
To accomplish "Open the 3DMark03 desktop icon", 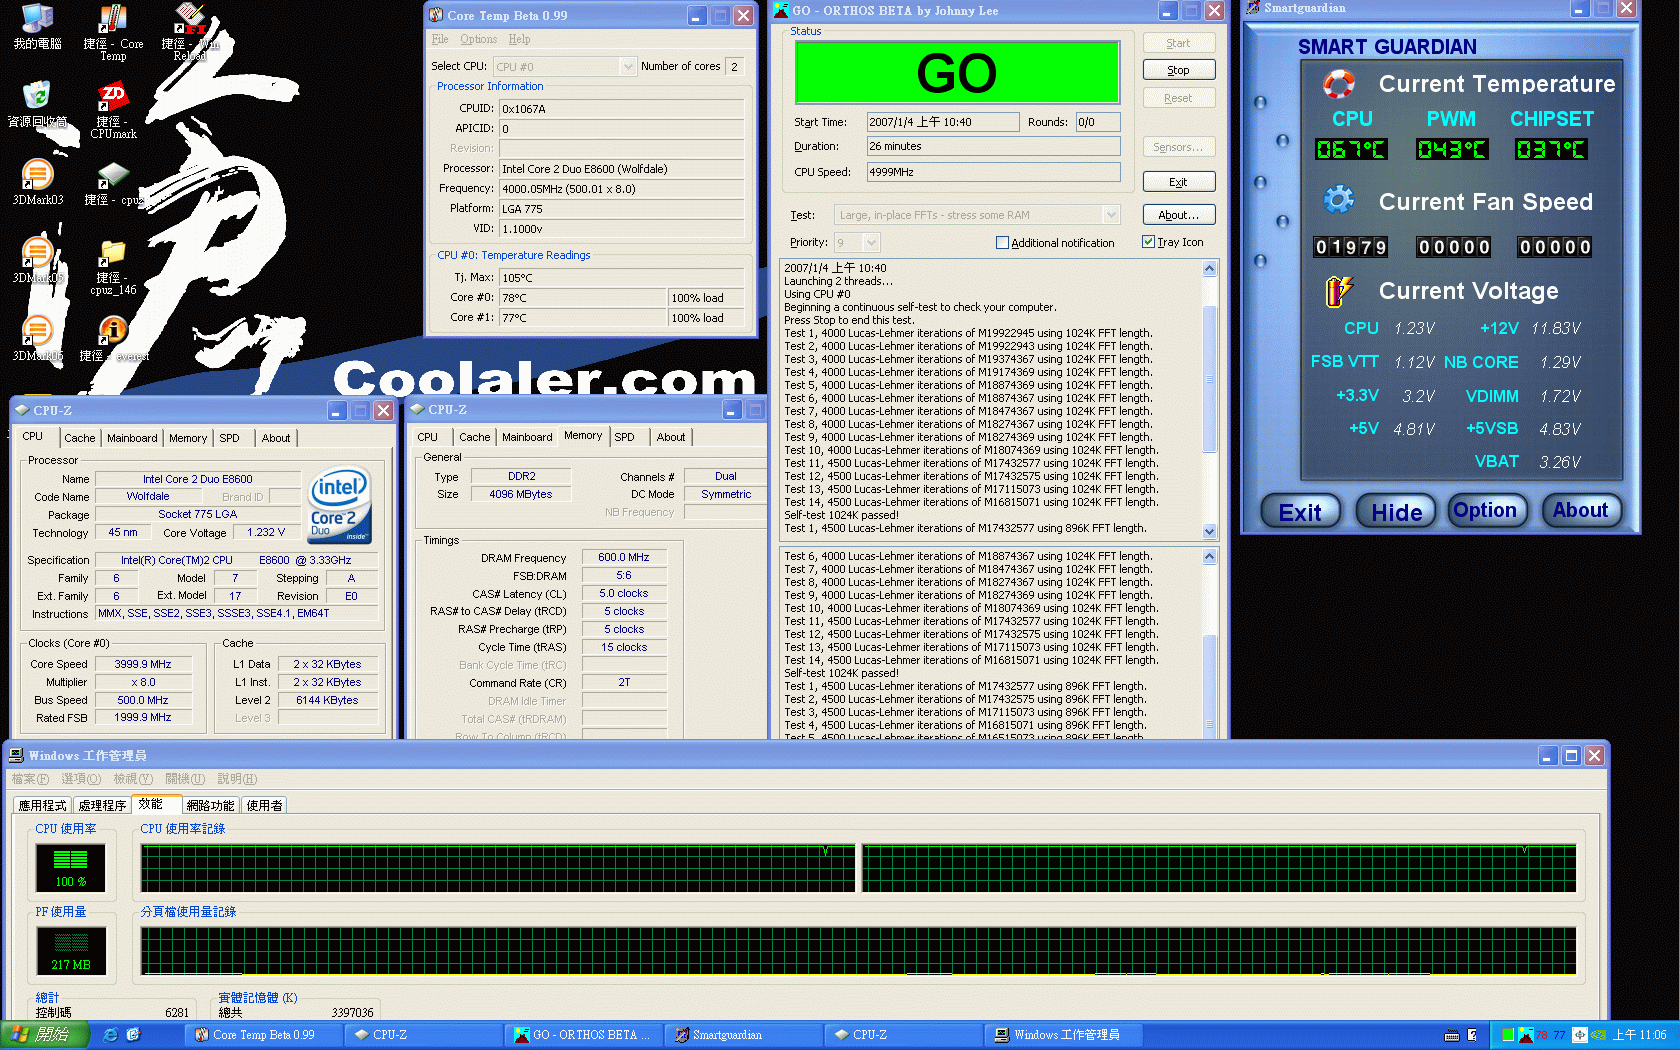I will click(37, 182).
